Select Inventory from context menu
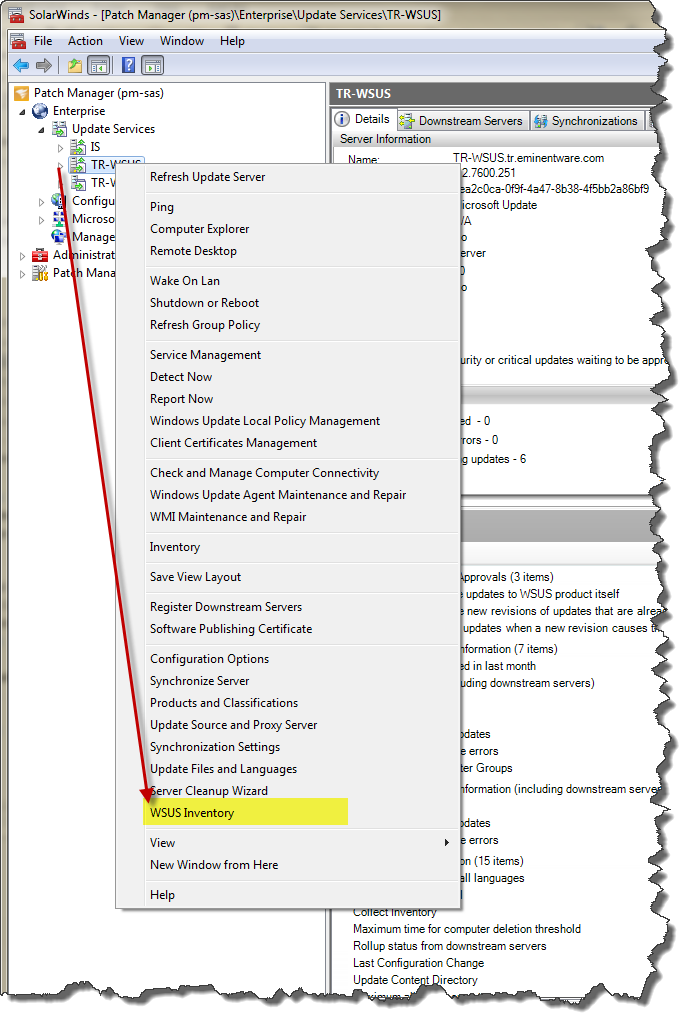 point(175,546)
